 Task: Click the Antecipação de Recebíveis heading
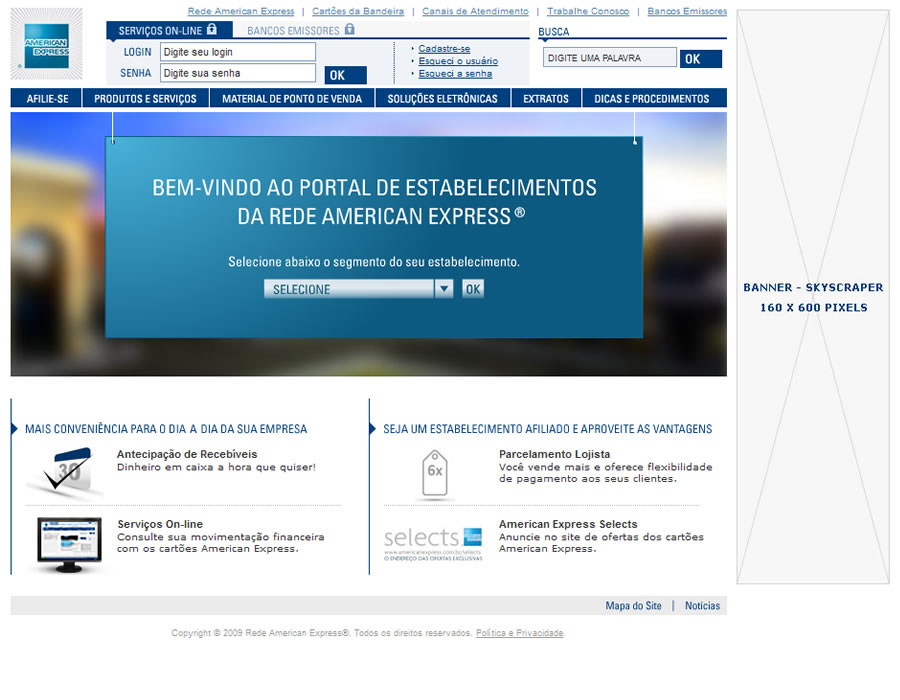187,454
